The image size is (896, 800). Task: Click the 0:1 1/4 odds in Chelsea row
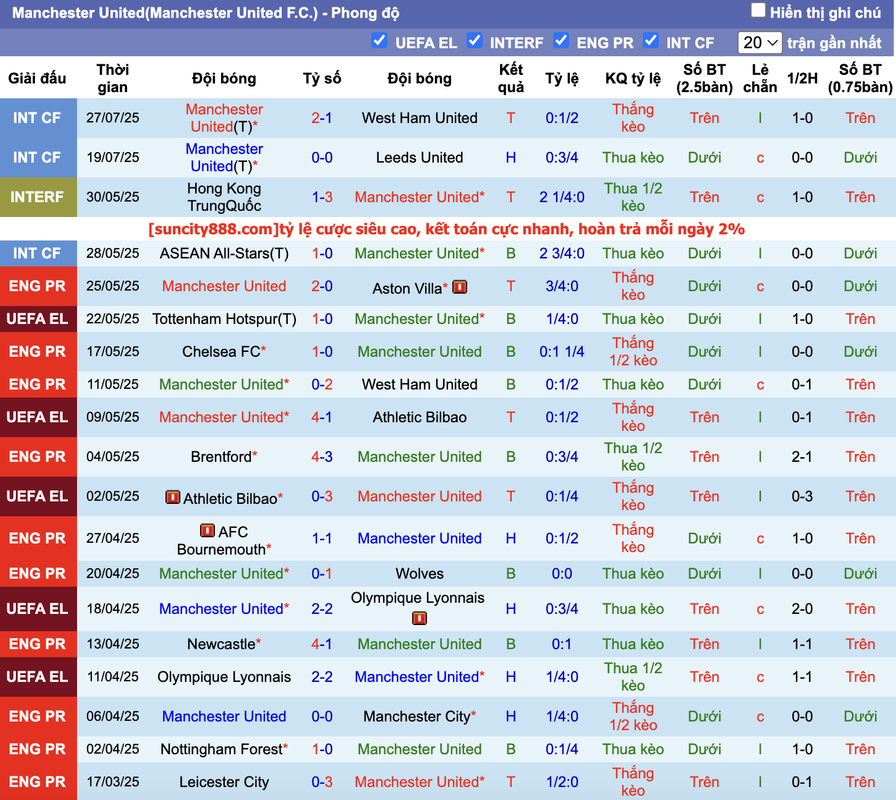pos(562,351)
